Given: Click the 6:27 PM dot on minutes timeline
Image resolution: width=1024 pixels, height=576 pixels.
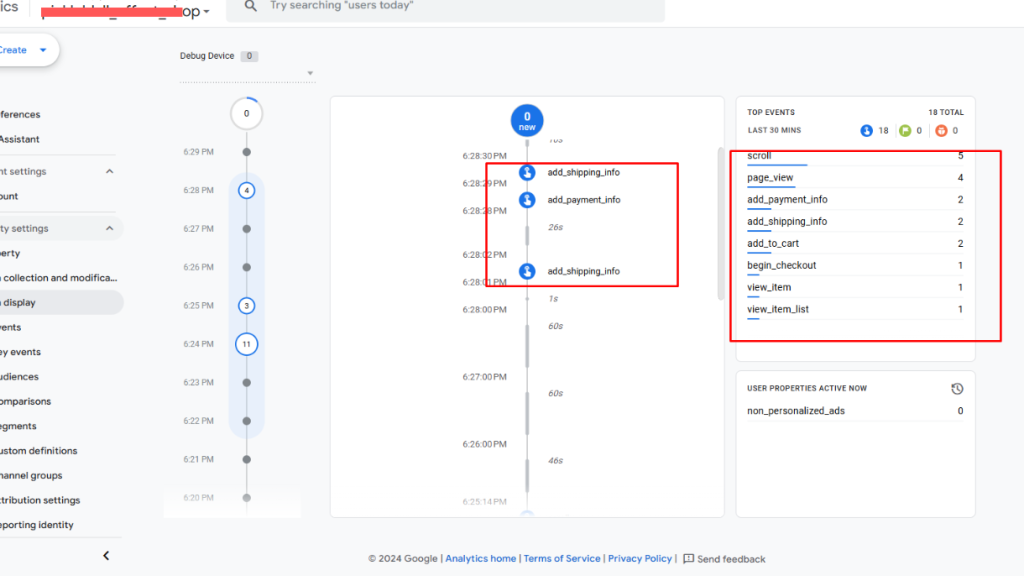Looking at the screenshot, I should pos(246,229).
